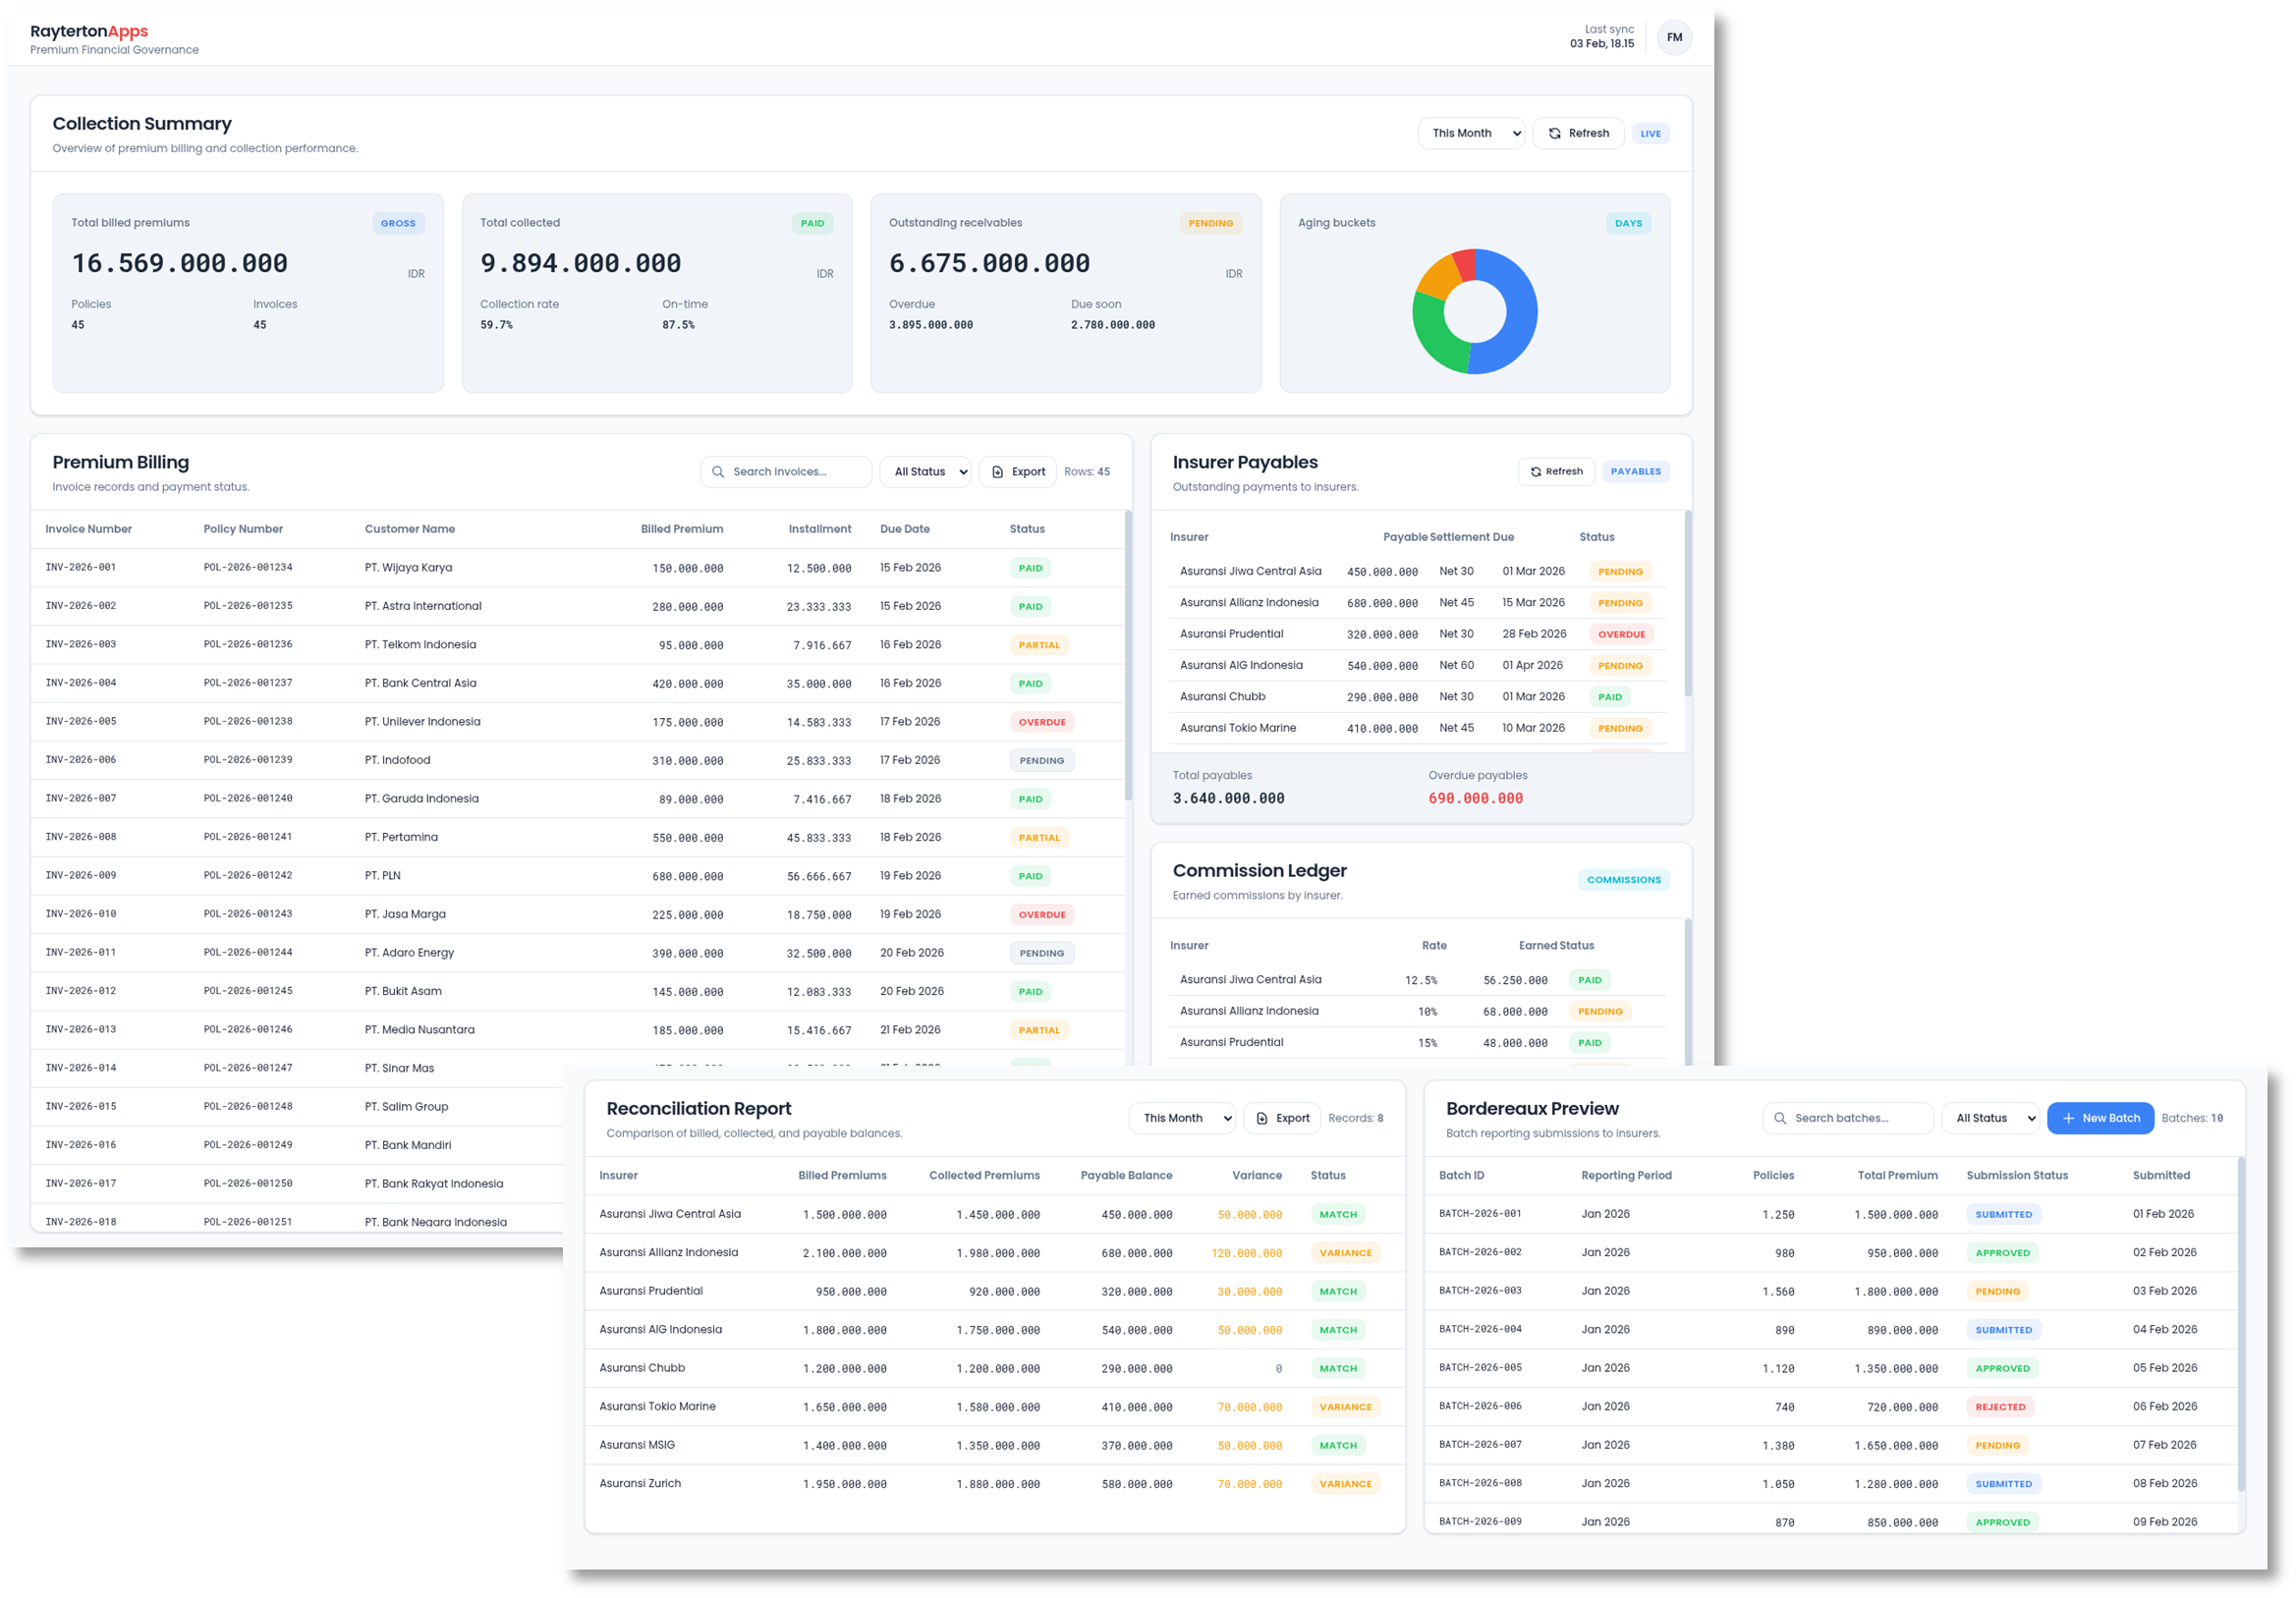Open All Status dropdown in Bordereaux Preview

pyautogui.click(x=1990, y=1118)
